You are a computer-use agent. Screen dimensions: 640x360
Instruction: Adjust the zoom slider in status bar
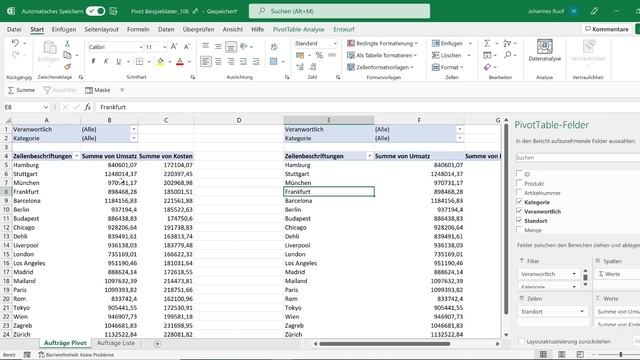click(620, 354)
